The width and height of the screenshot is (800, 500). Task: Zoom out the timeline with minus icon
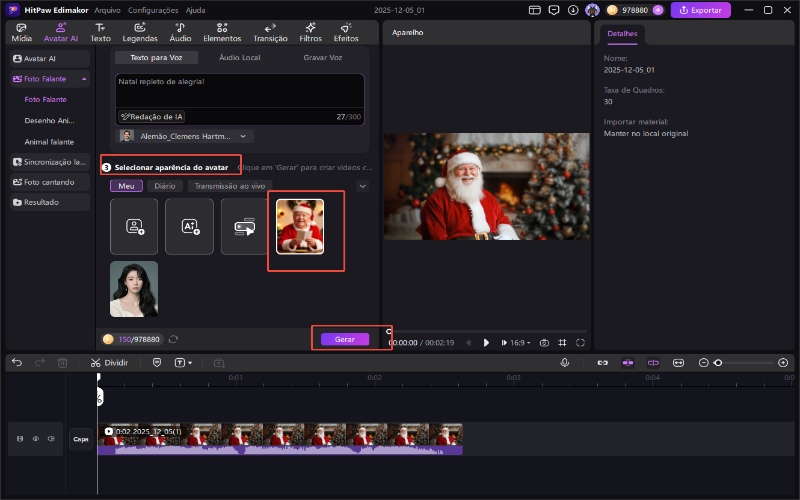point(704,363)
